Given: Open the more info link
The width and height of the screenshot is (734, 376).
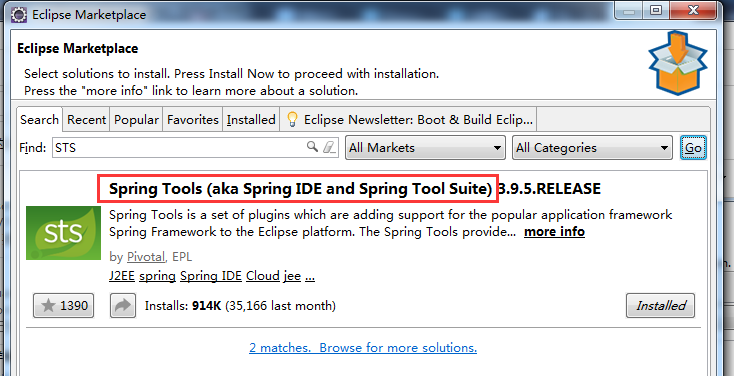Looking at the screenshot, I should pyautogui.click(x=554, y=232).
